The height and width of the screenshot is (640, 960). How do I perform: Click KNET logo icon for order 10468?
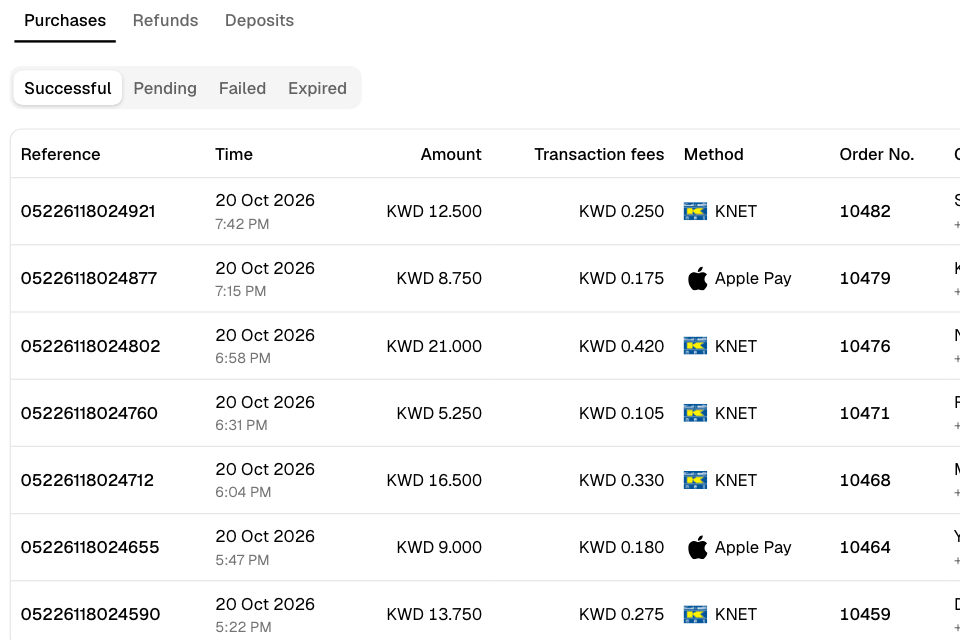tap(695, 480)
